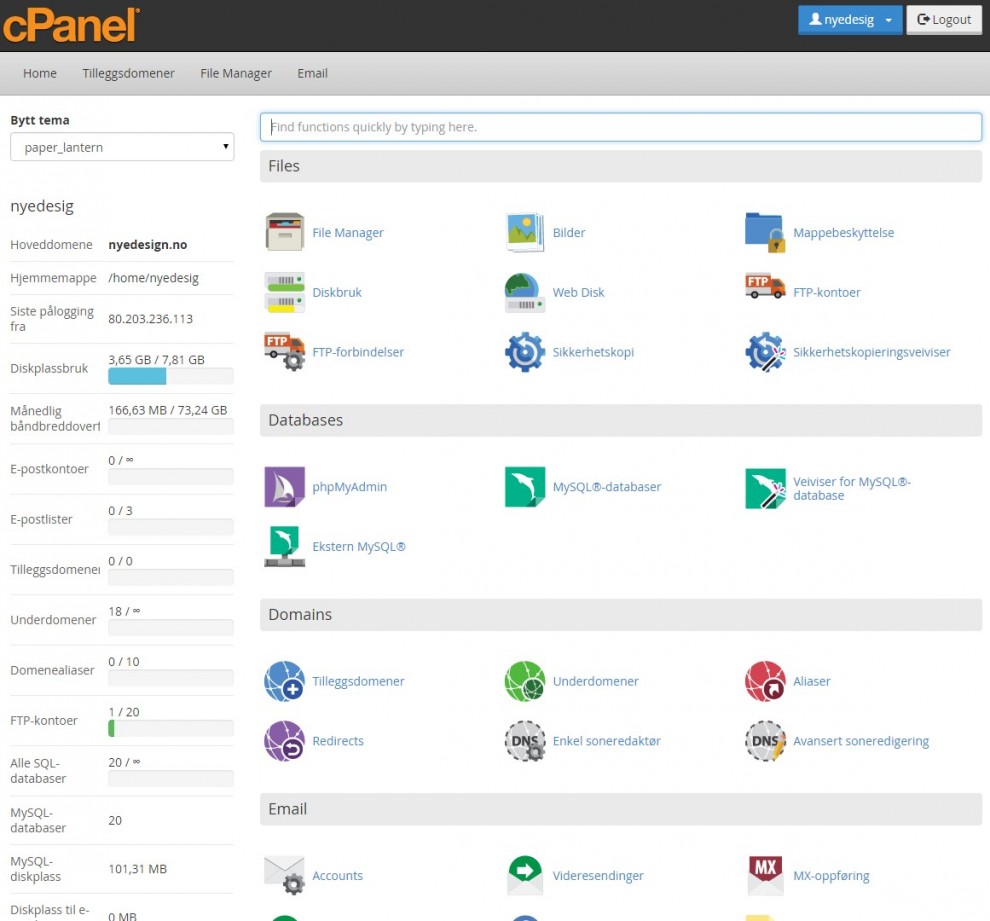
Task: Click the '3,65 GB / 7,81 GB' value
Action: [156, 360]
